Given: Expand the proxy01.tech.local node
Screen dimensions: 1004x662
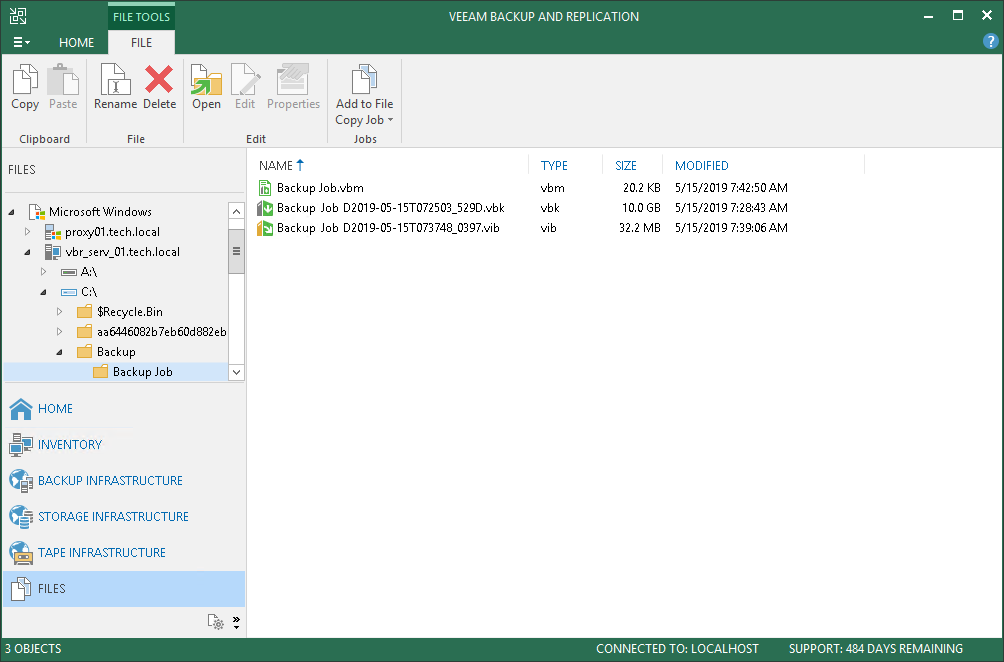Looking at the screenshot, I should click(x=28, y=232).
